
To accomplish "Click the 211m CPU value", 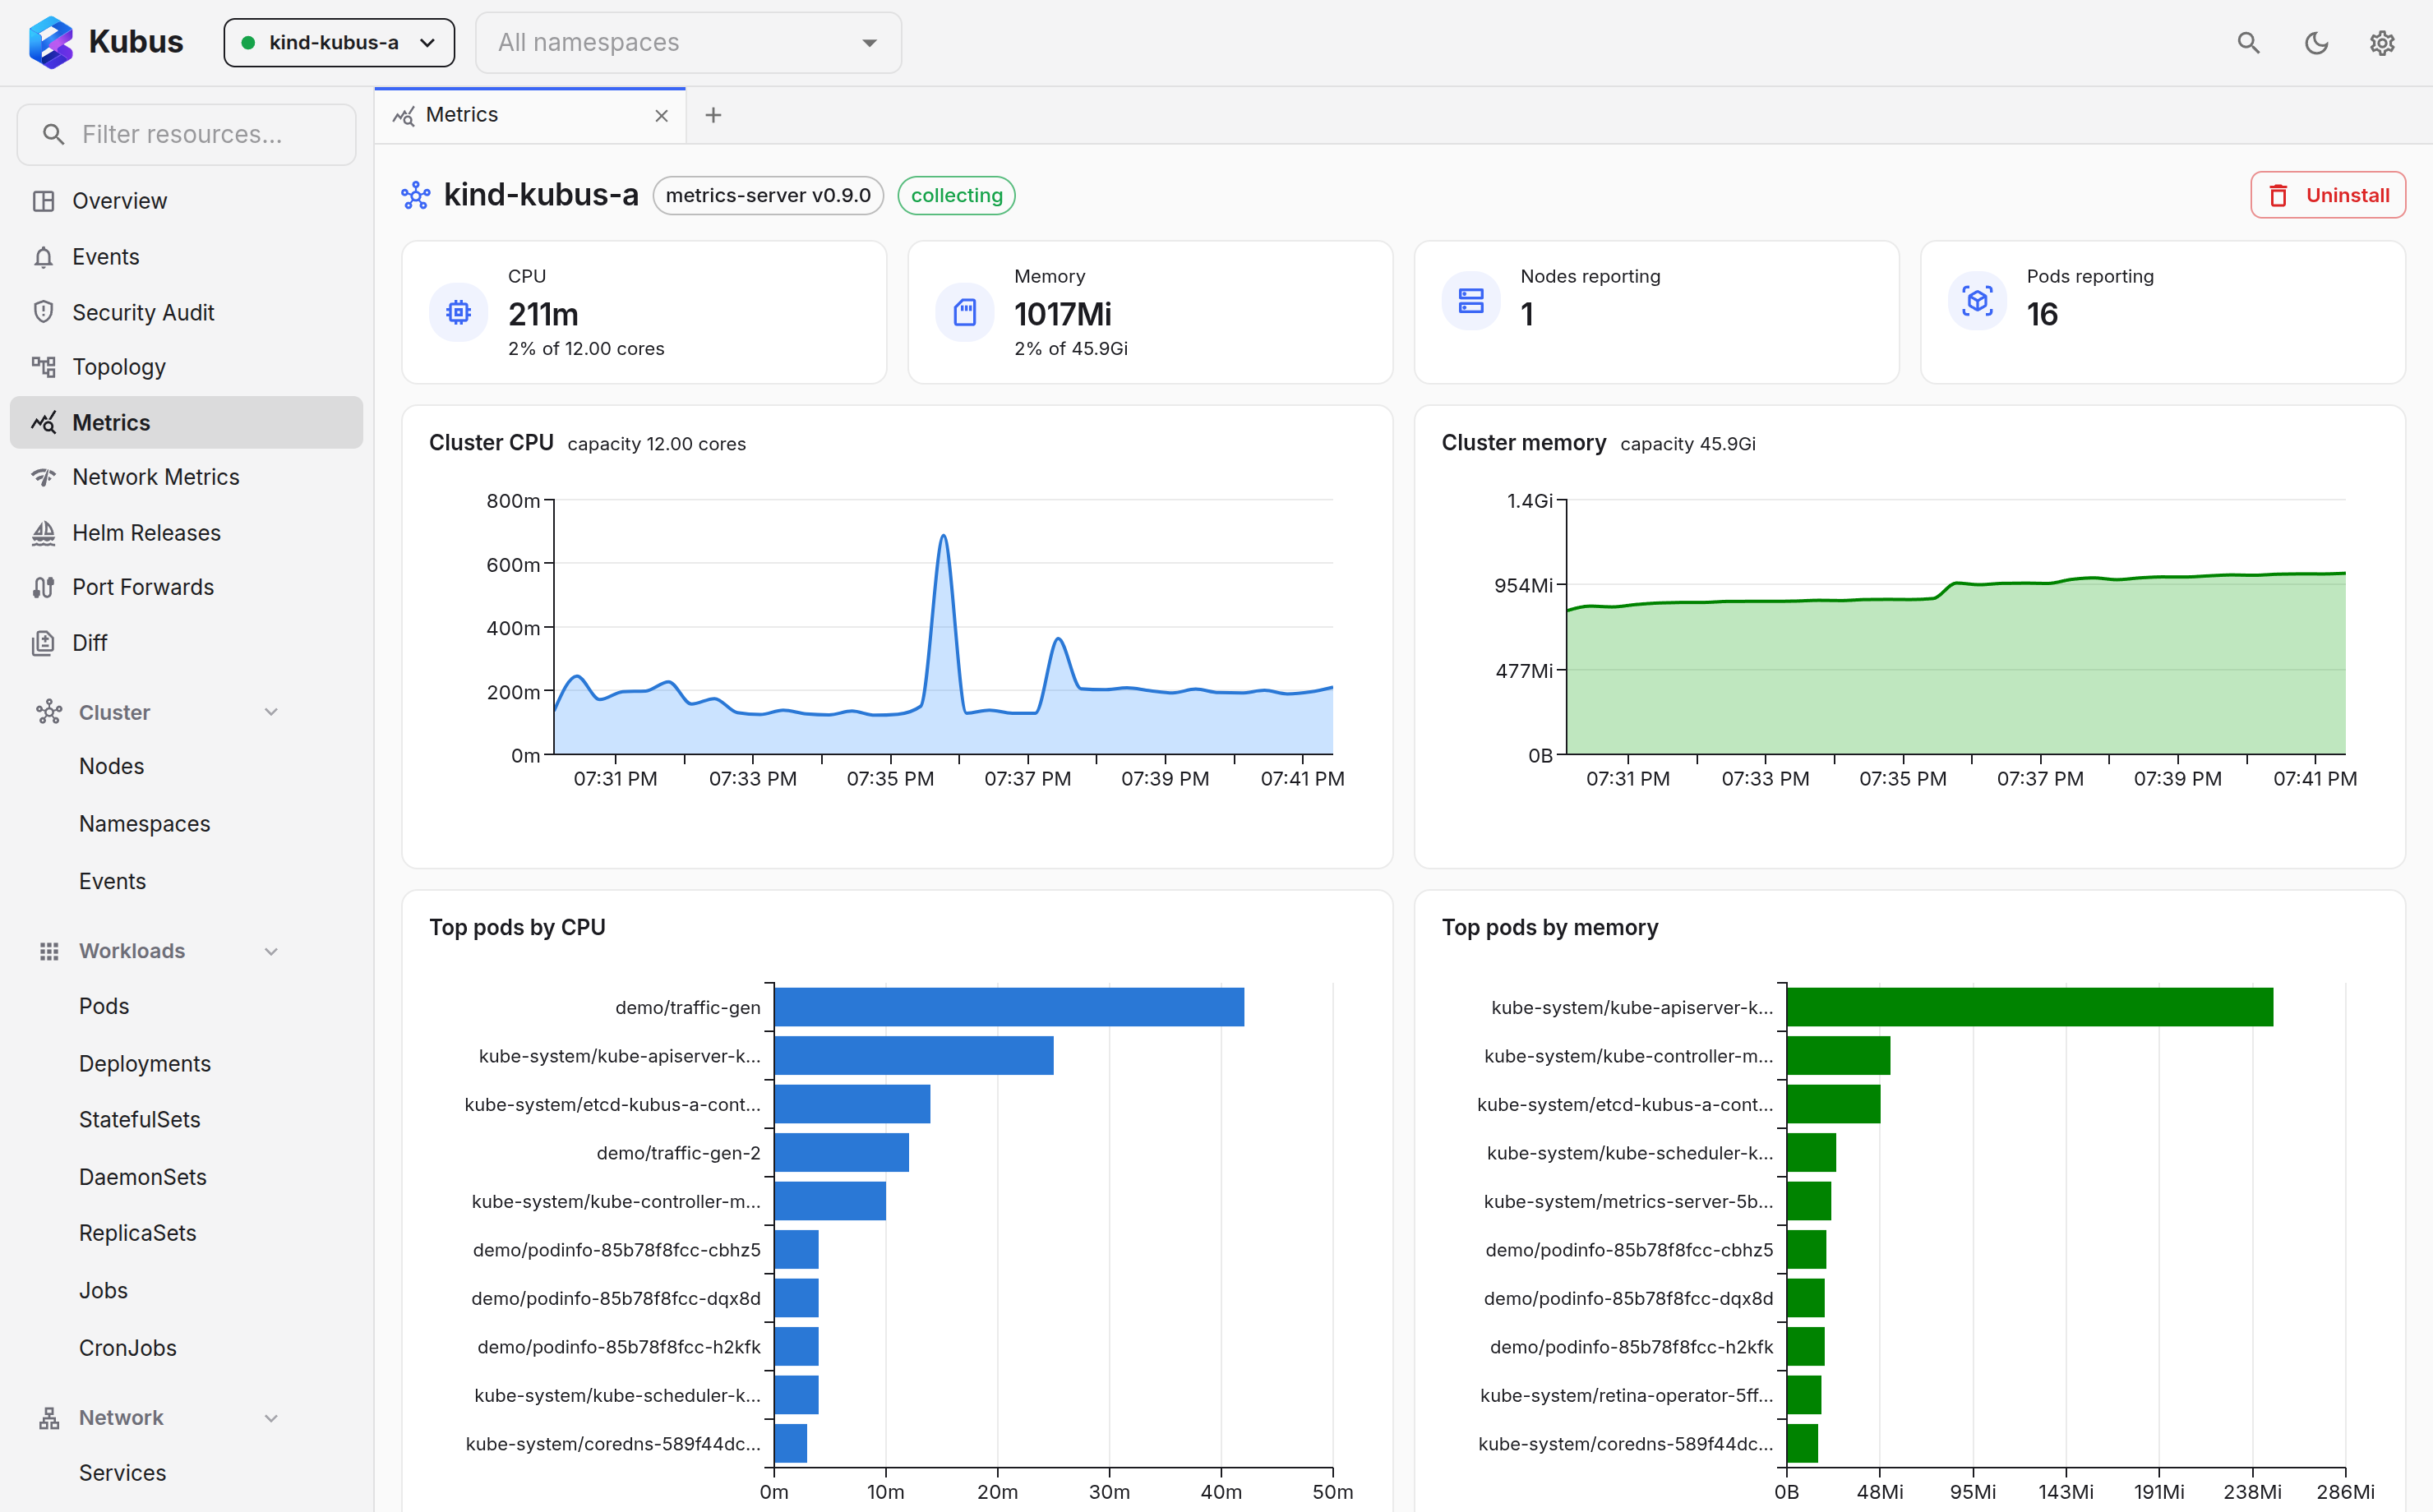I will pyautogui.click(x=543, y=314).
